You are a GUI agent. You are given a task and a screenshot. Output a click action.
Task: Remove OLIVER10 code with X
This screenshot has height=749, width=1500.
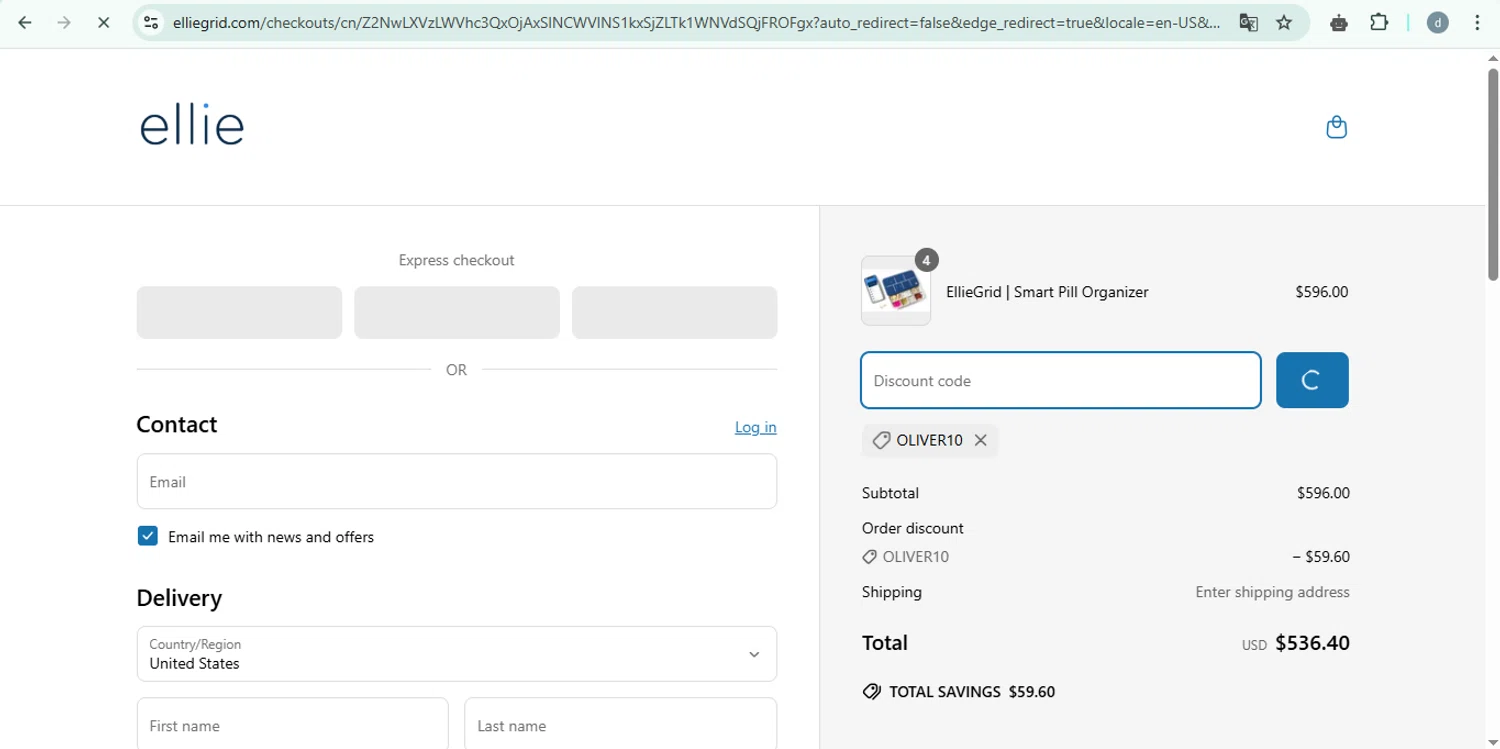(x=981, y=440)
